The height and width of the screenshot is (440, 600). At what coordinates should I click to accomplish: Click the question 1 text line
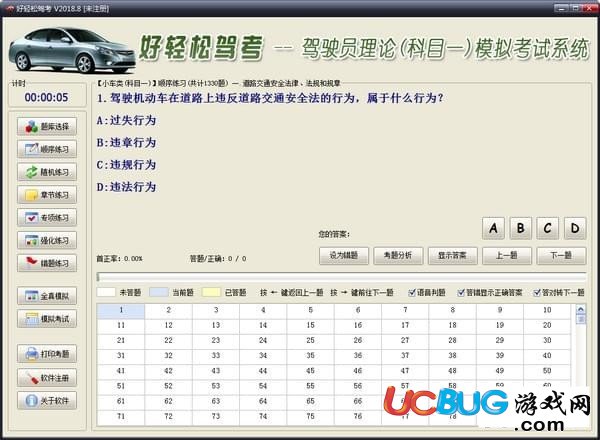270,98
